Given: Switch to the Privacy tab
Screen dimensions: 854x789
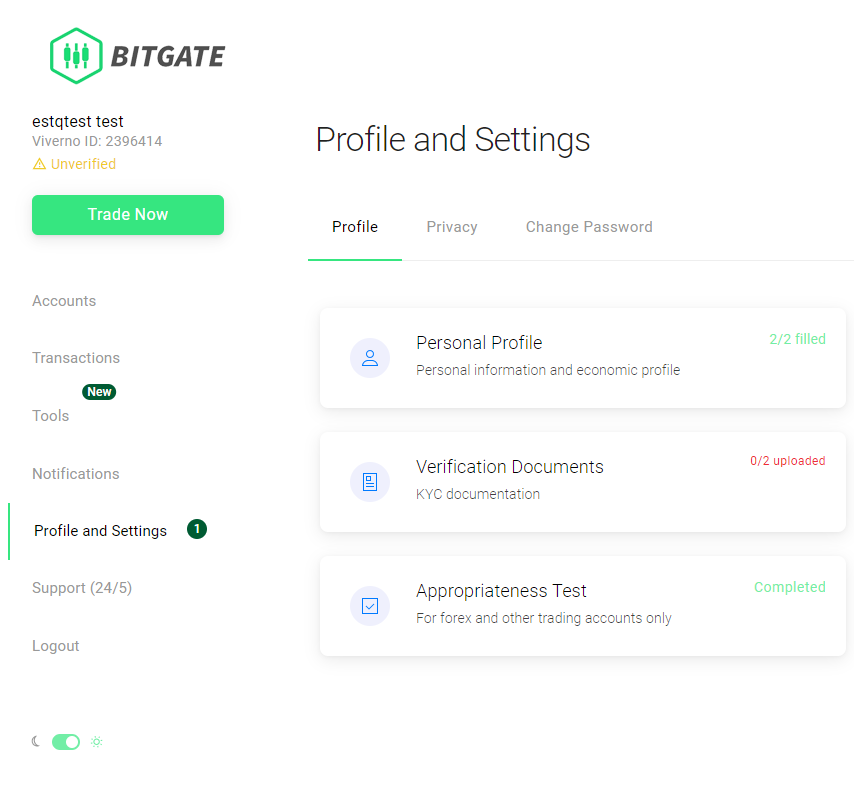Looking at the screenshot, I should pyautogui.click(x=452, y=227).
